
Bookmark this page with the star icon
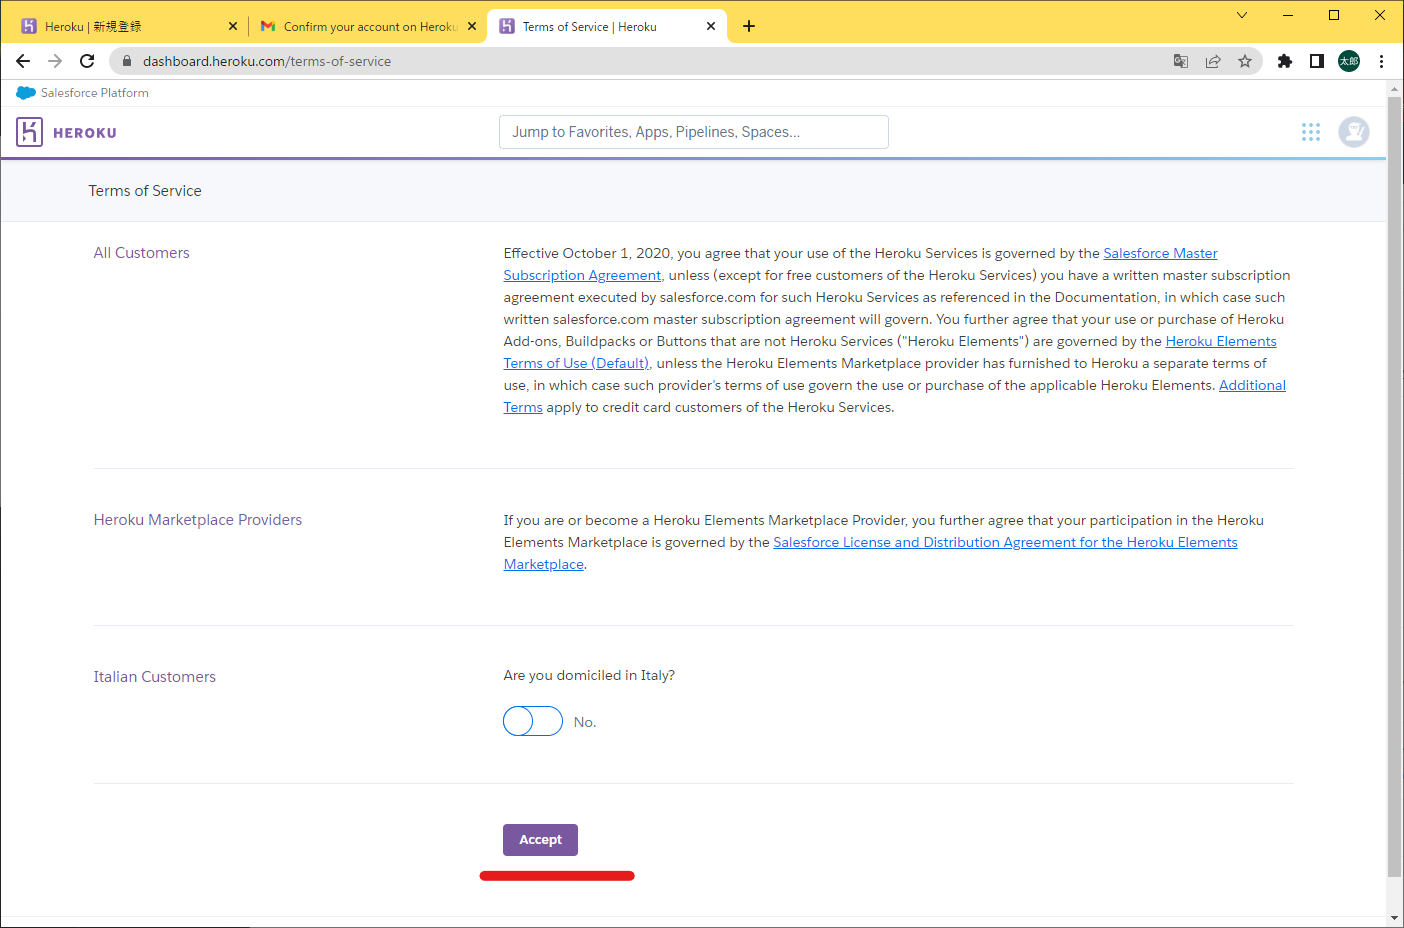tap(1245, 61)
